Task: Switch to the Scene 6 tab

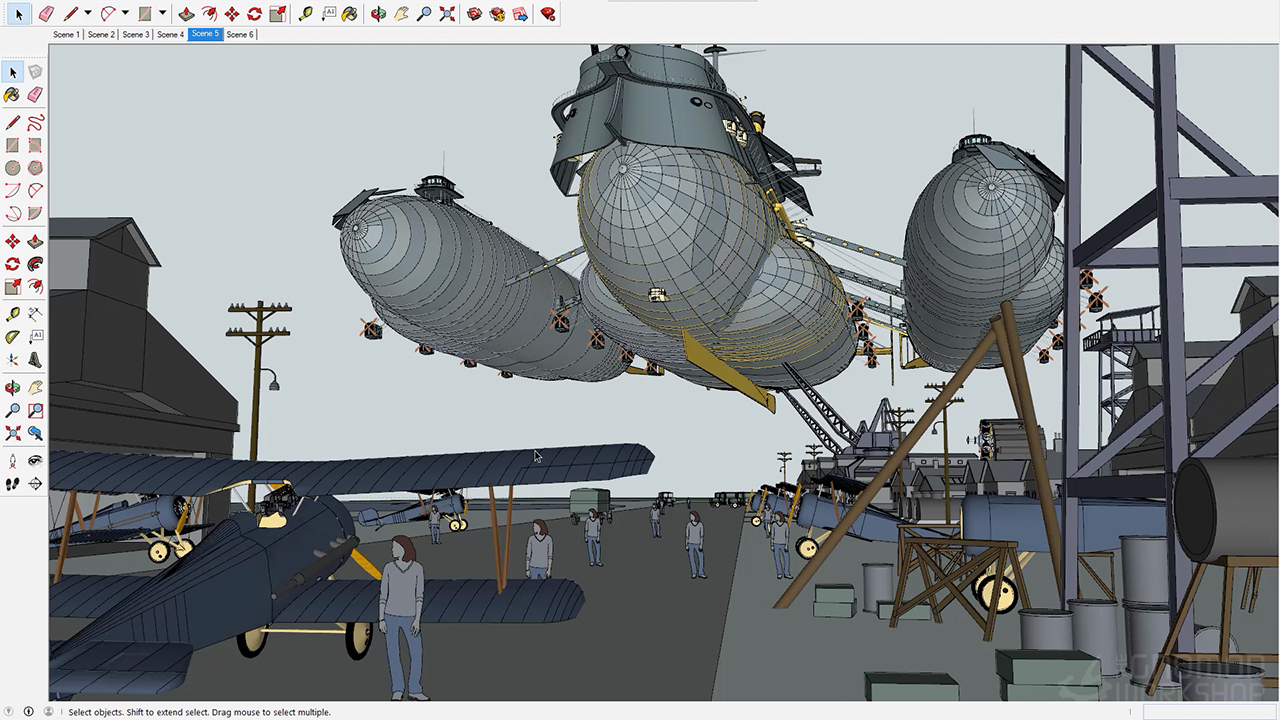Action: pos(239,34)
